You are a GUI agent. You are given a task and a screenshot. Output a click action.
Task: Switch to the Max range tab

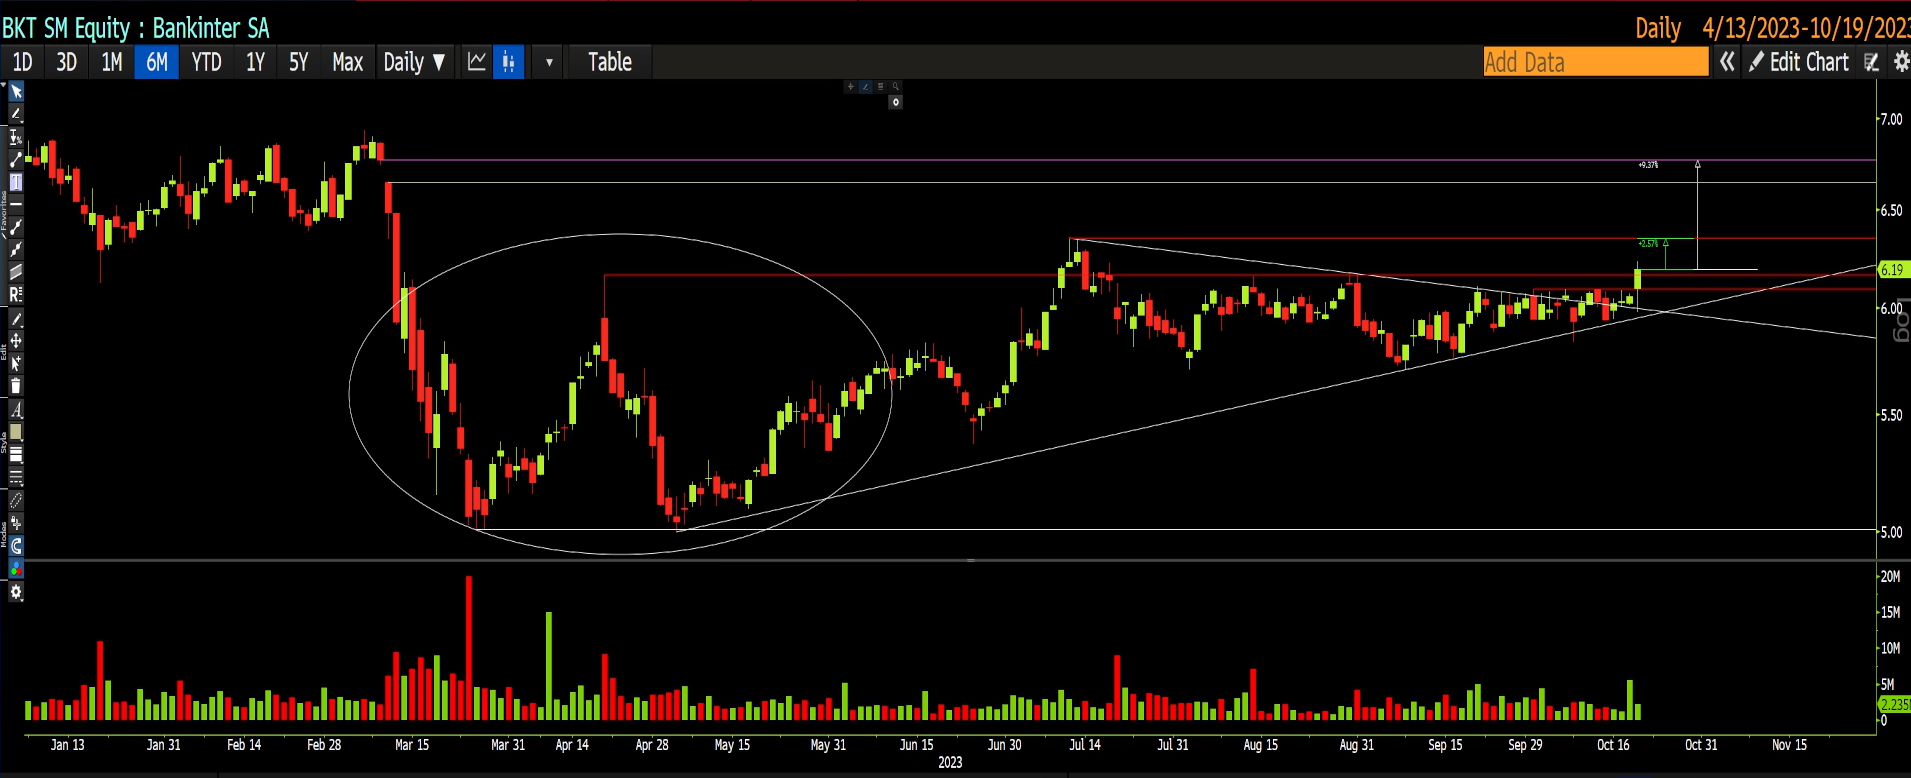(x=347, y=62)
